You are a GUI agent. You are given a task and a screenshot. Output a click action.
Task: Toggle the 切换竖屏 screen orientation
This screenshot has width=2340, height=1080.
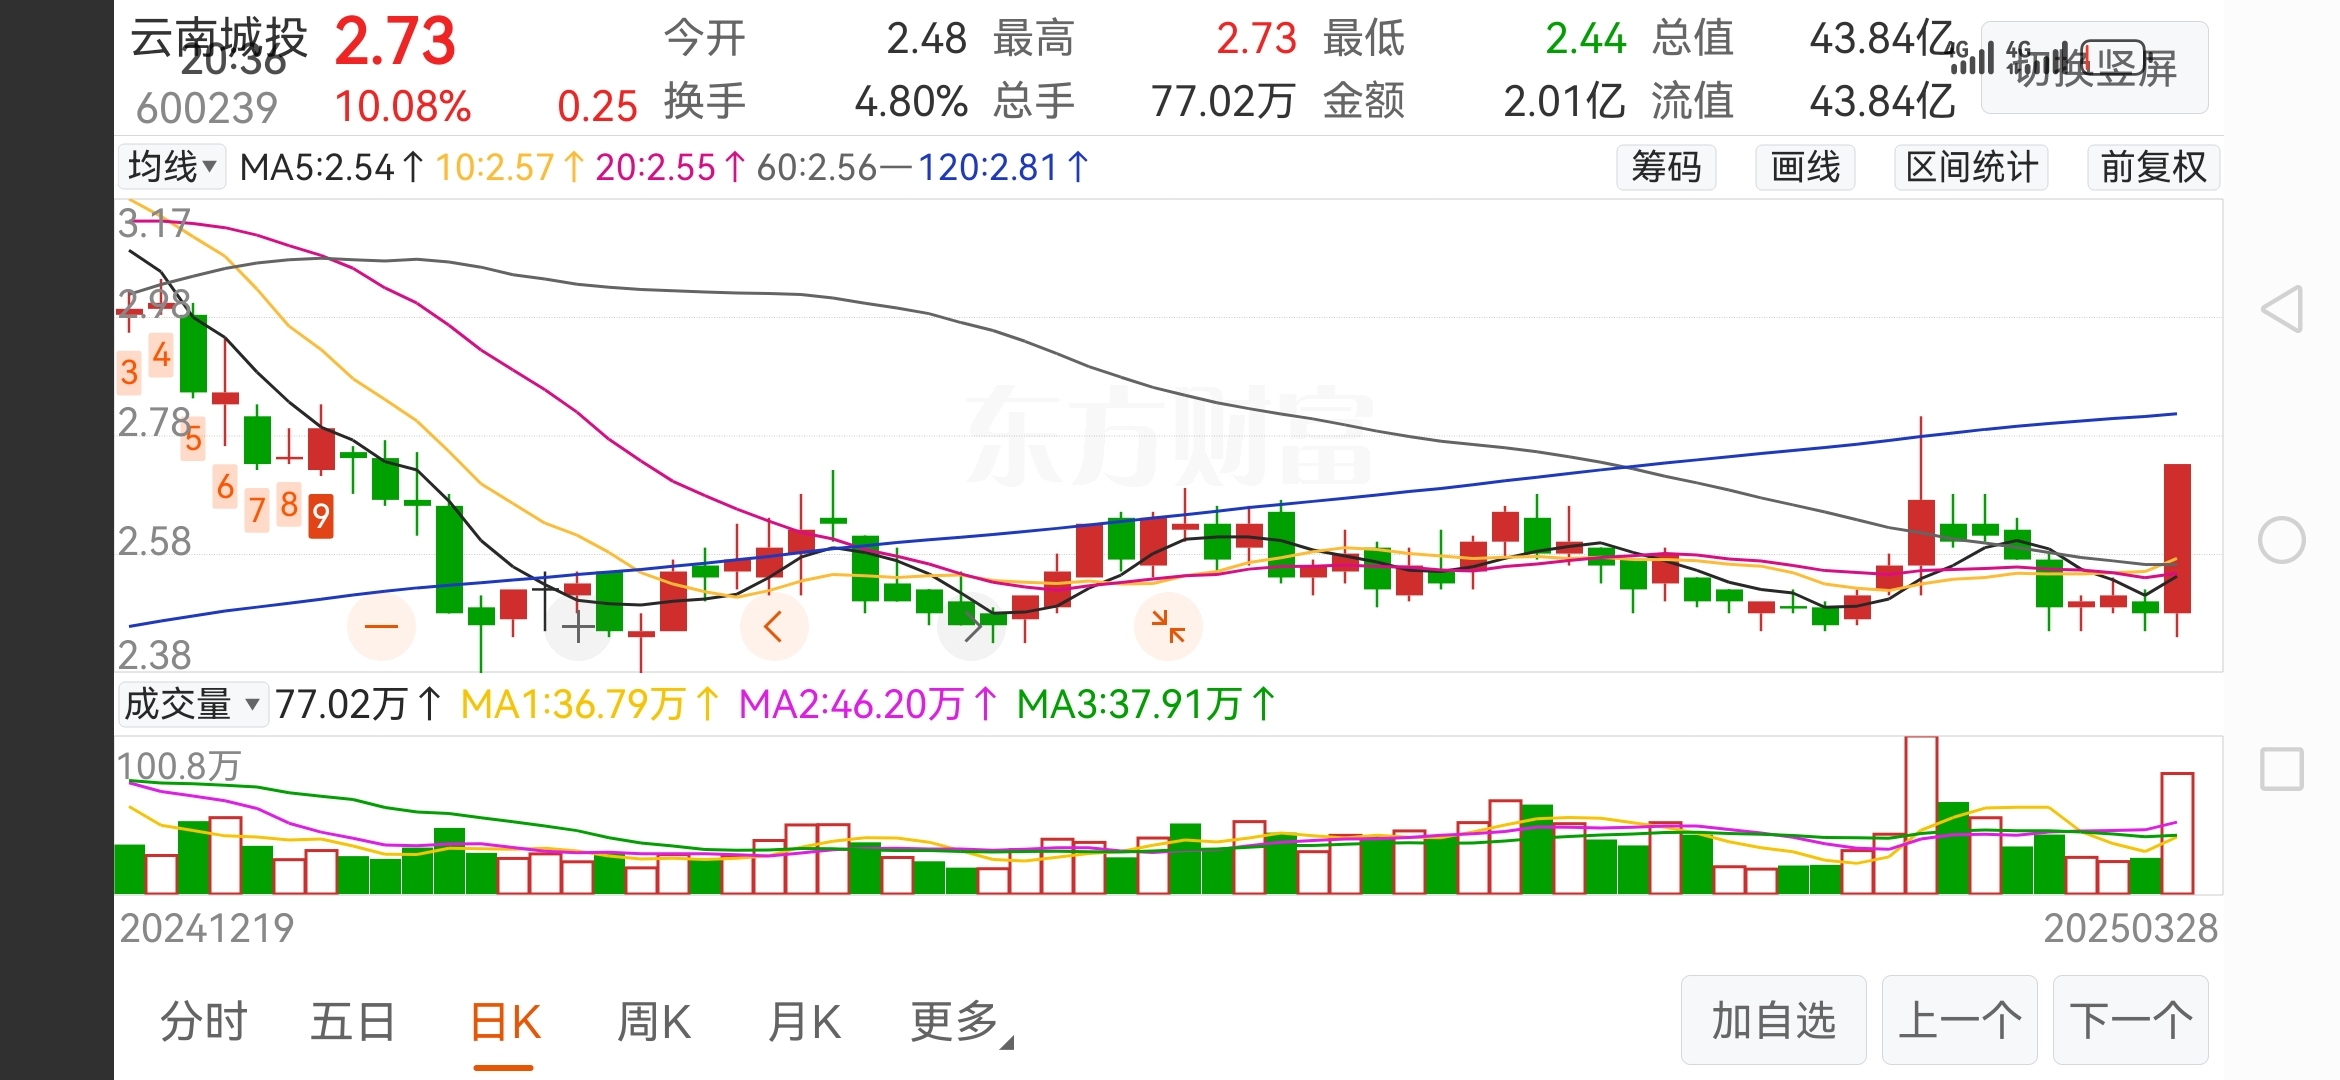pos(2094,67)
